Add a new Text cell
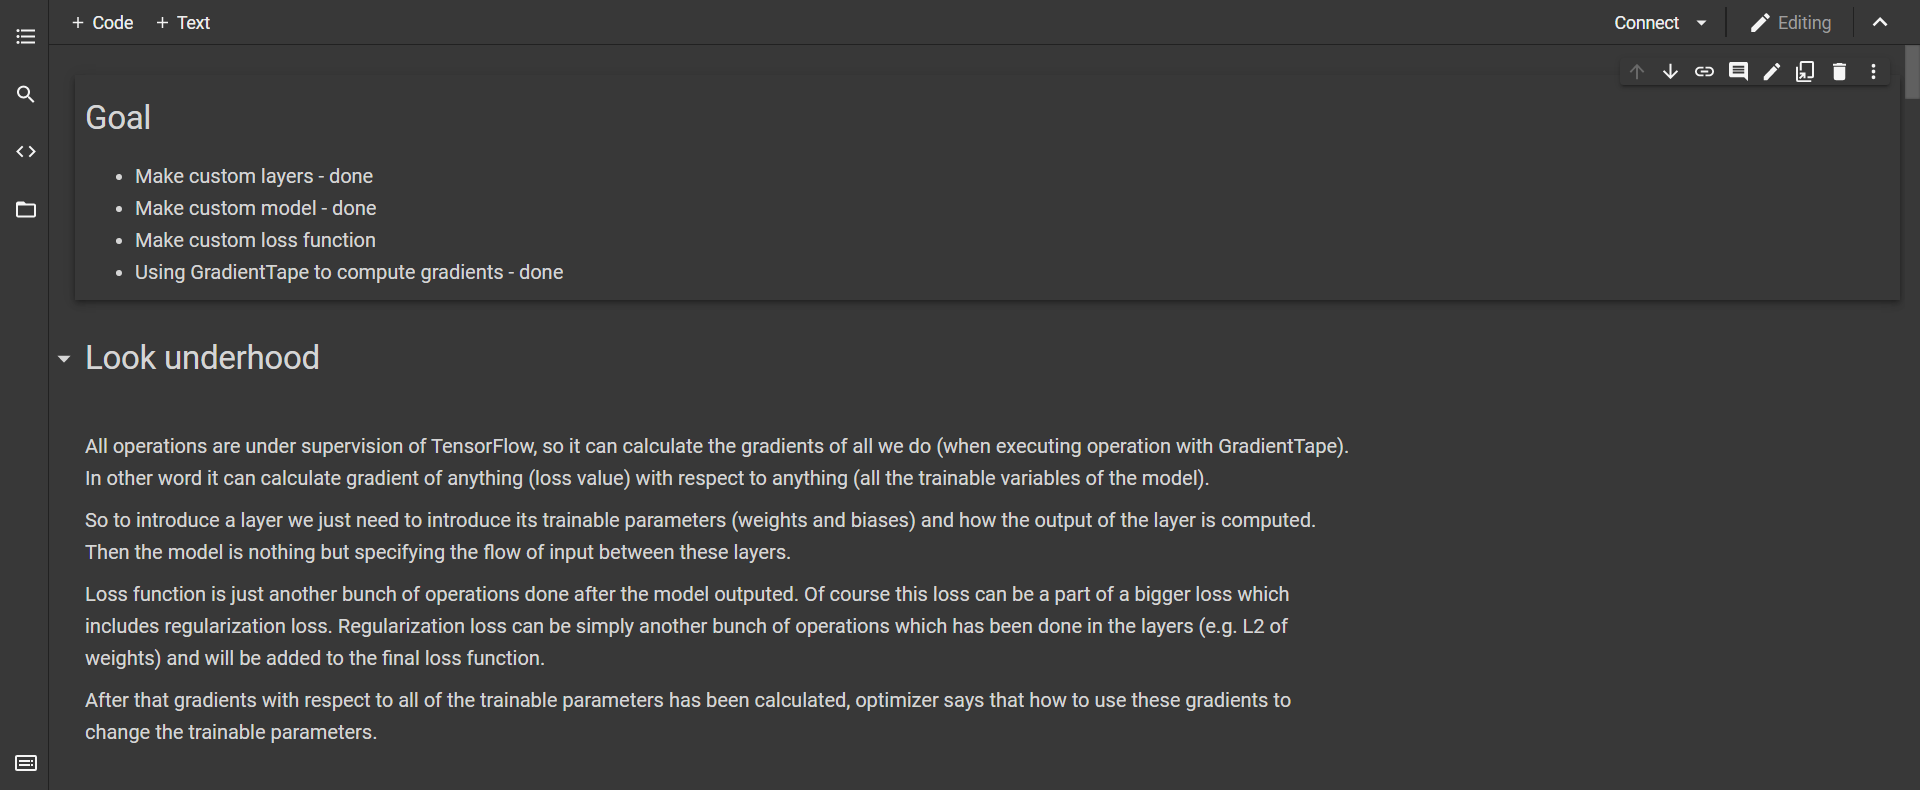 click(183, 23)
